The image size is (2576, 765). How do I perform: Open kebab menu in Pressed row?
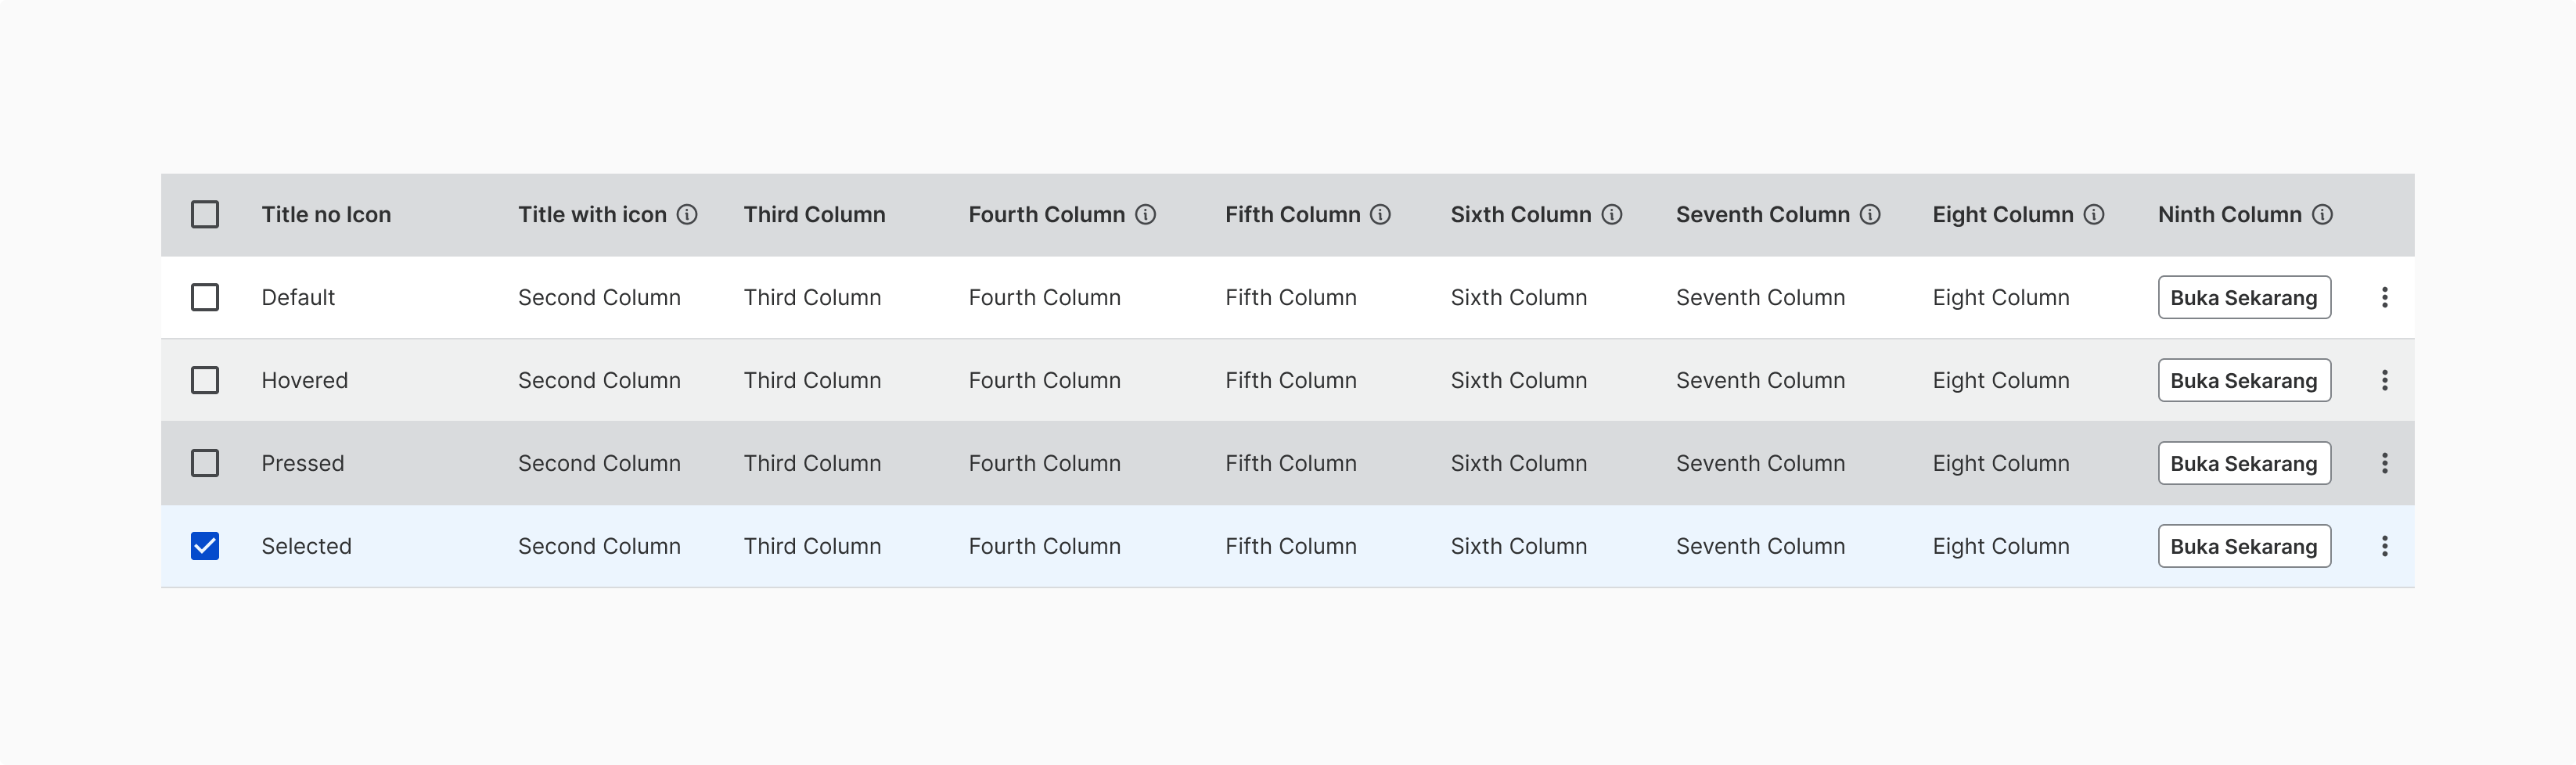[2385, 463]
